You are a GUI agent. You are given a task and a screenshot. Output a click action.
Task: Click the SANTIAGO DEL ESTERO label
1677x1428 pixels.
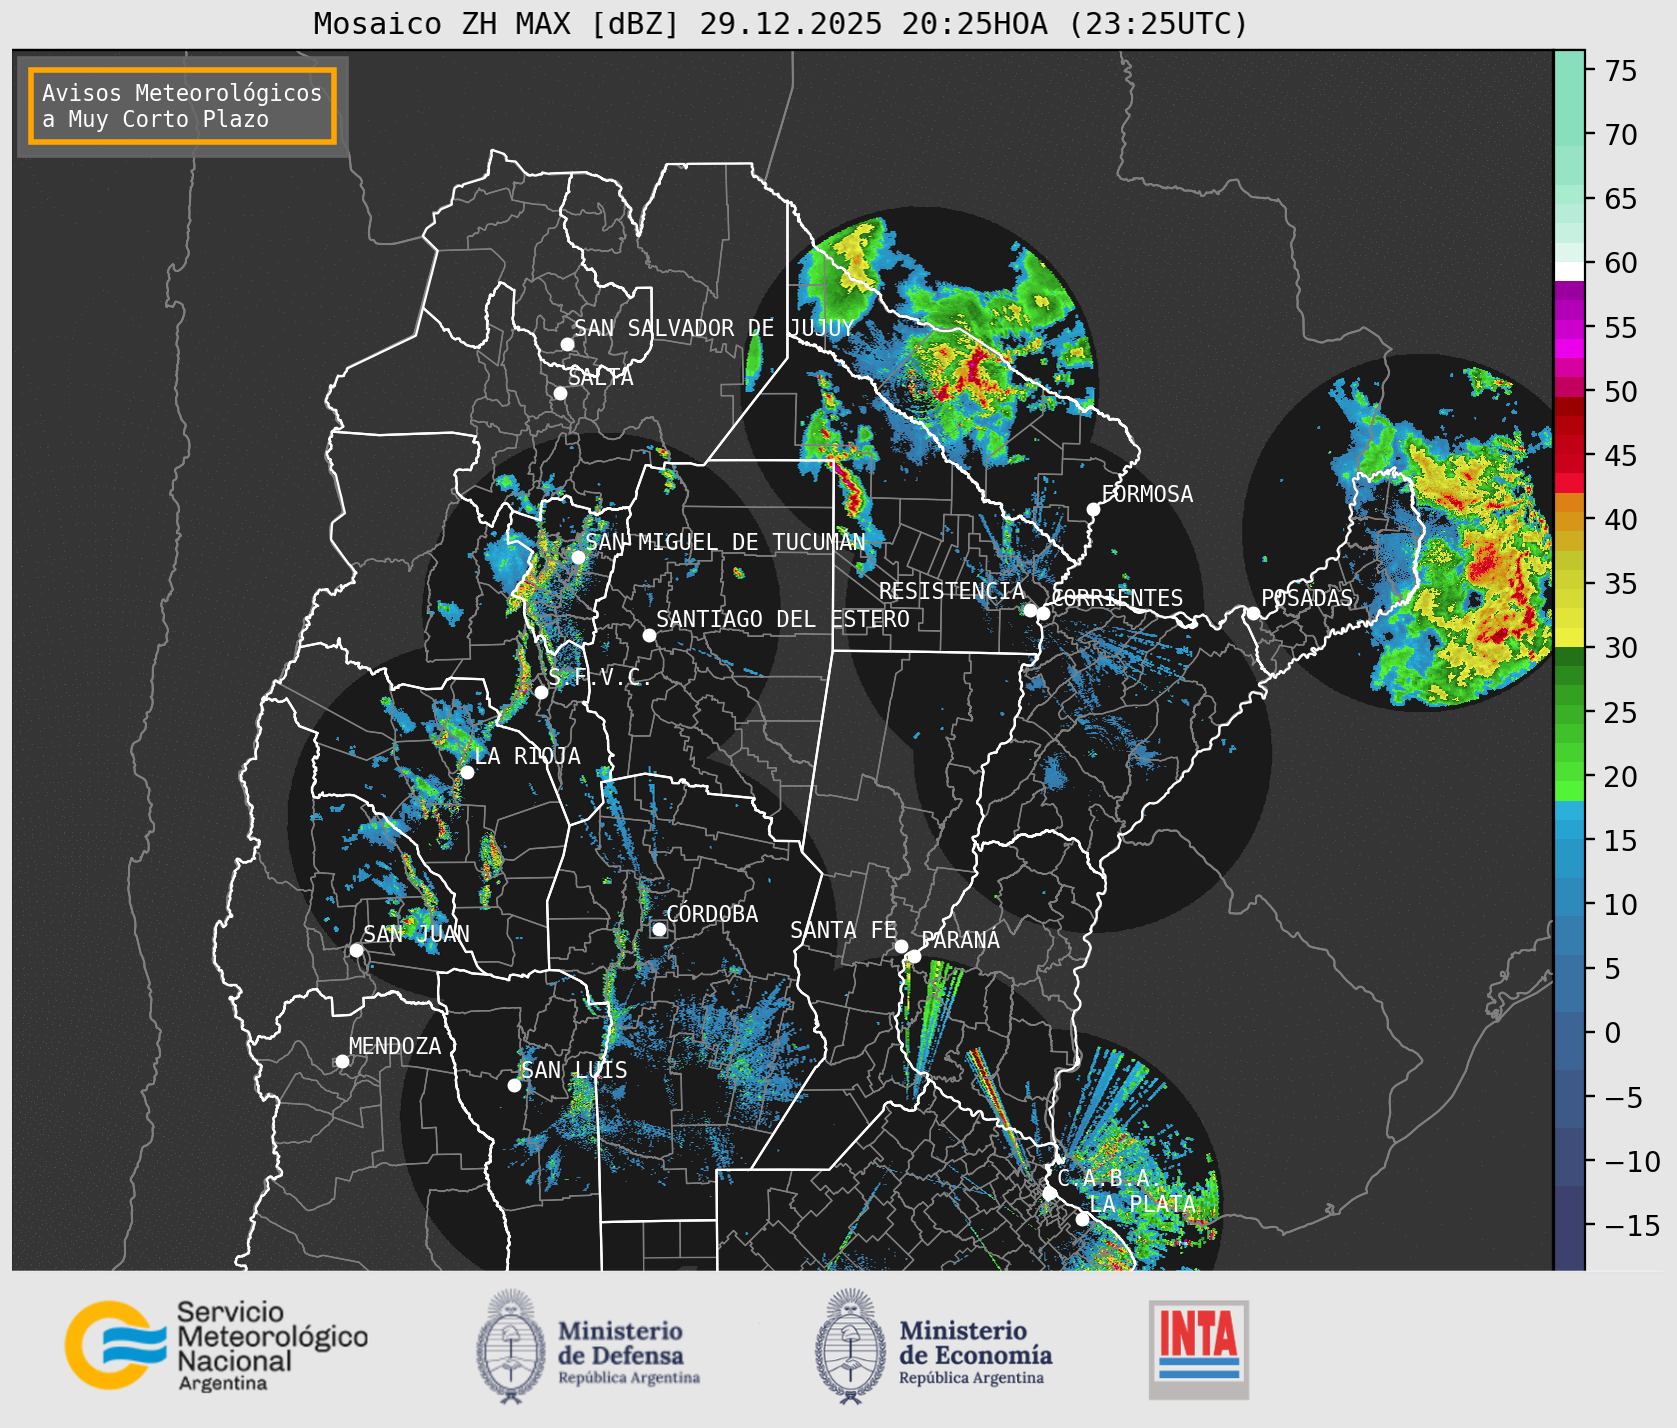(783, 619)
